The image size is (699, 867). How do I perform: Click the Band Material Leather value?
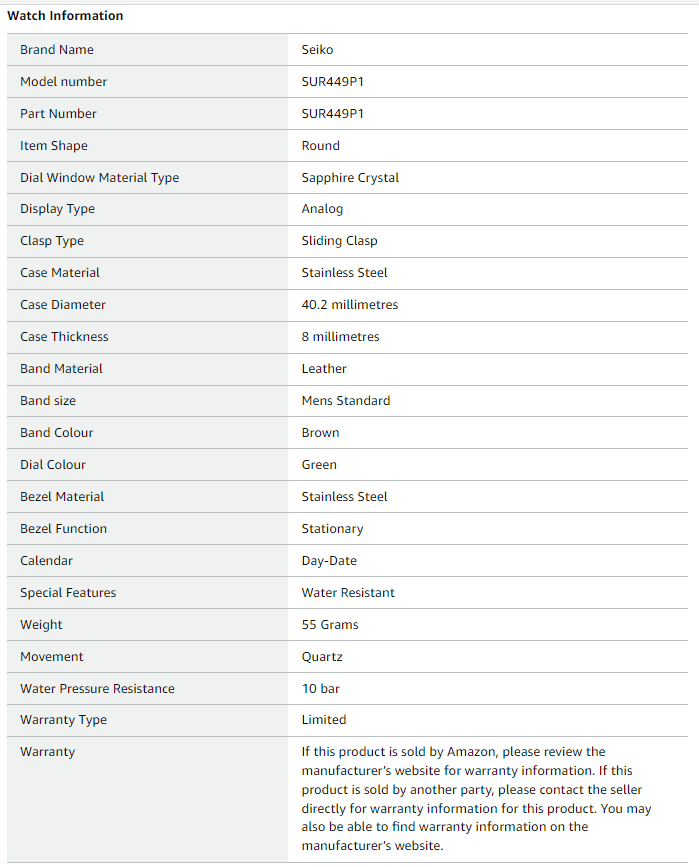324,369
